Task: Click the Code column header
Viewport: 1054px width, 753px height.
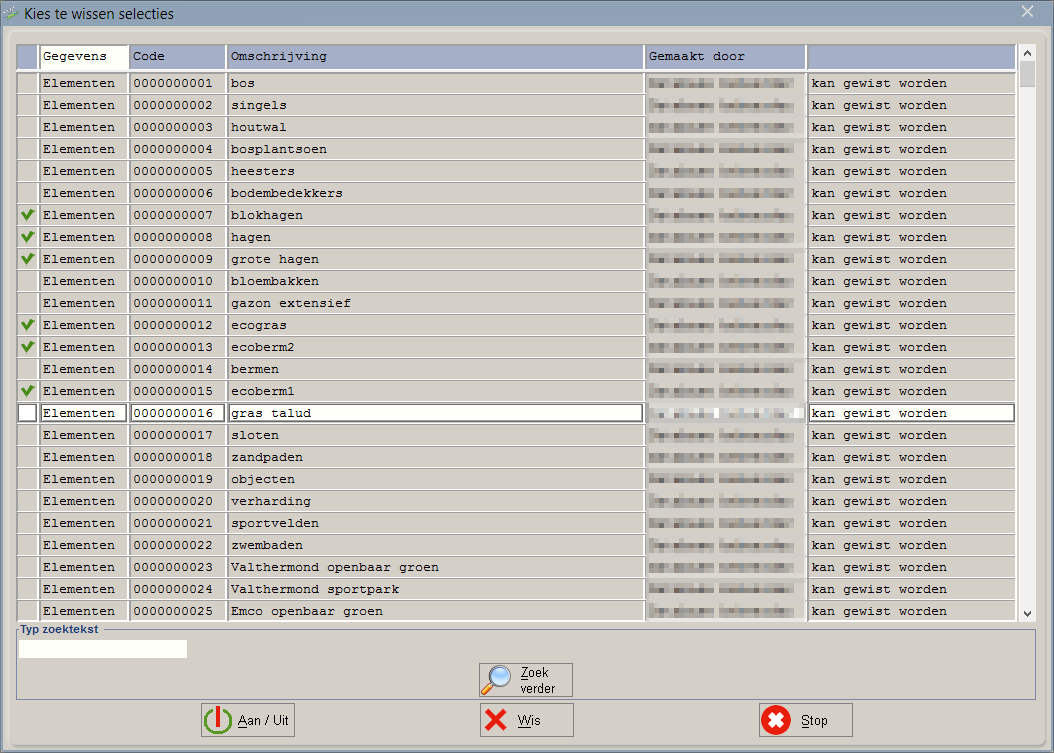Action: pyautogui.click(x=177, y=57)
